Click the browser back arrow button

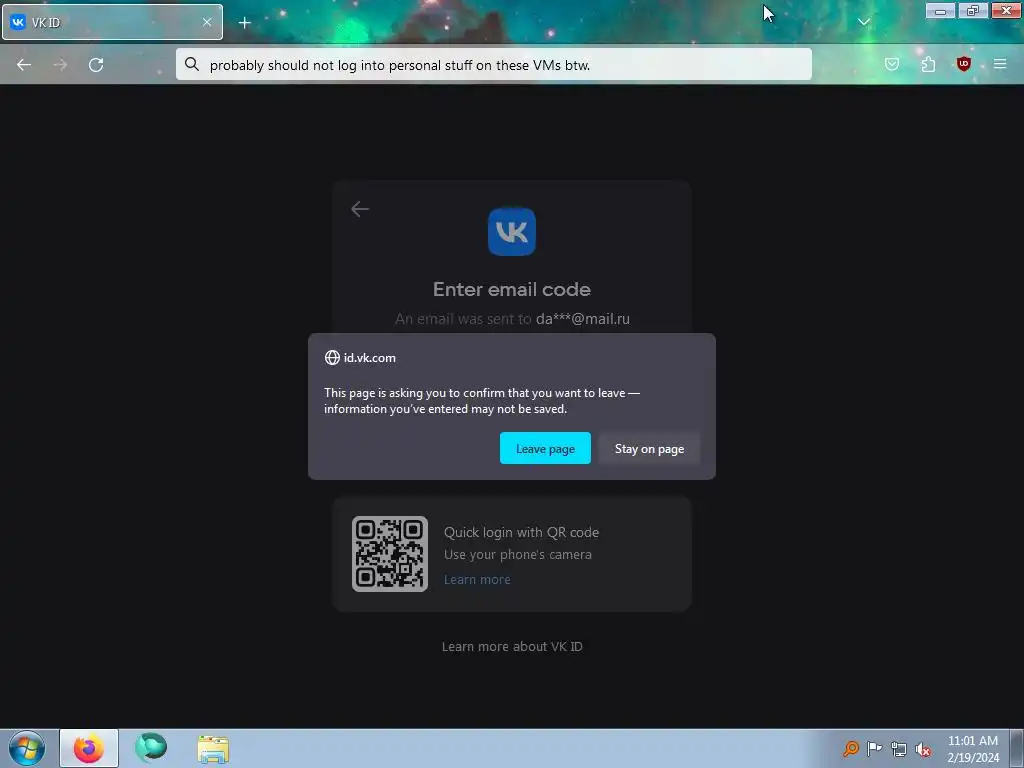24,65
